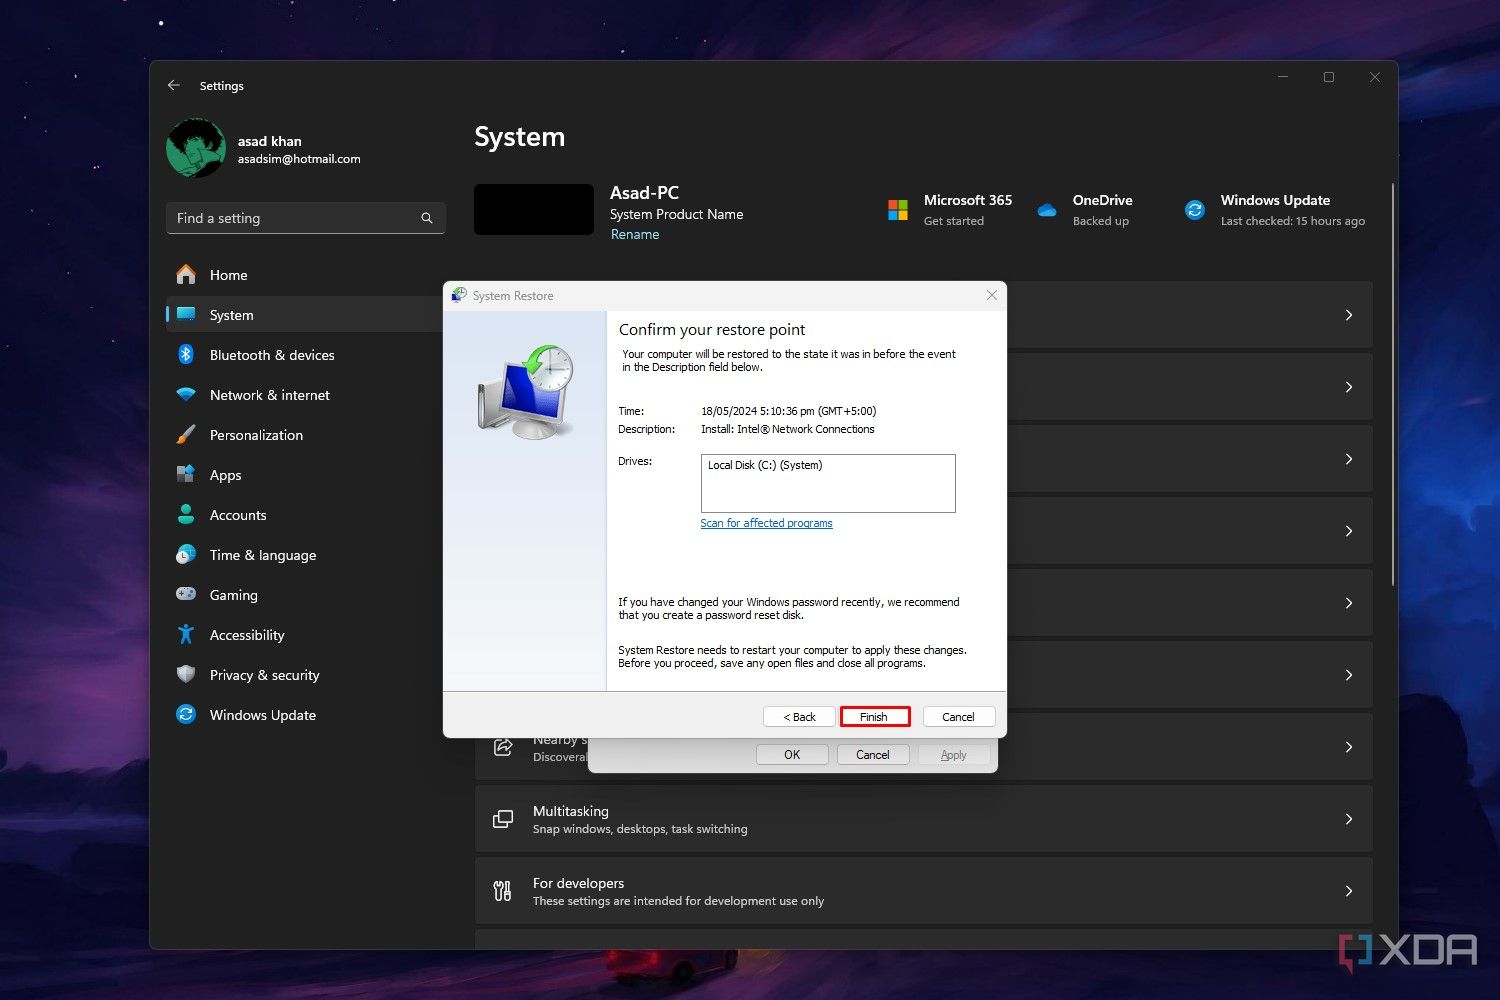Close the System Restore dialog
The width and height of the screenshot is (1500, 1000).
tap(991, 295)
